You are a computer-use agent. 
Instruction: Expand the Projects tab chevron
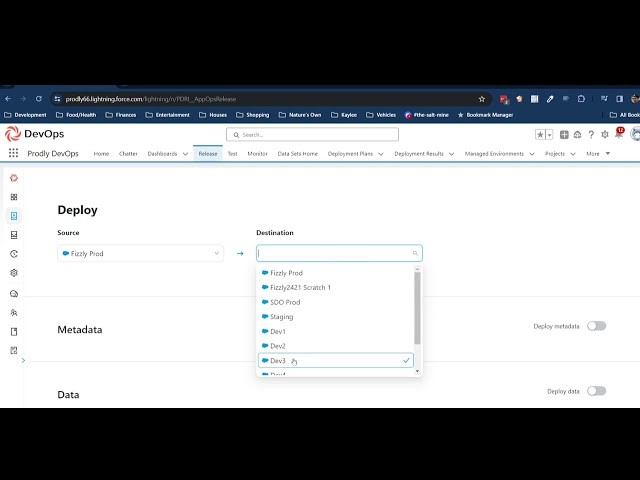[x=573, y=154]
